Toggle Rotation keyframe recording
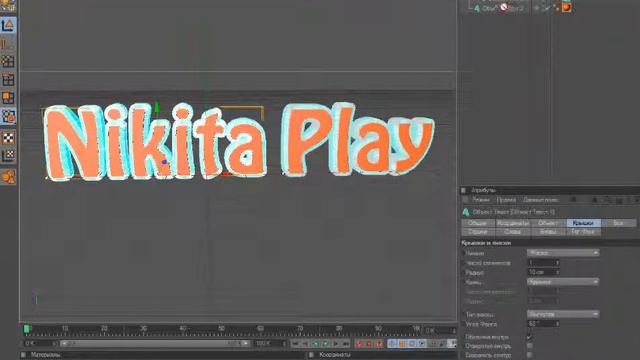 (x=412, y=344)
